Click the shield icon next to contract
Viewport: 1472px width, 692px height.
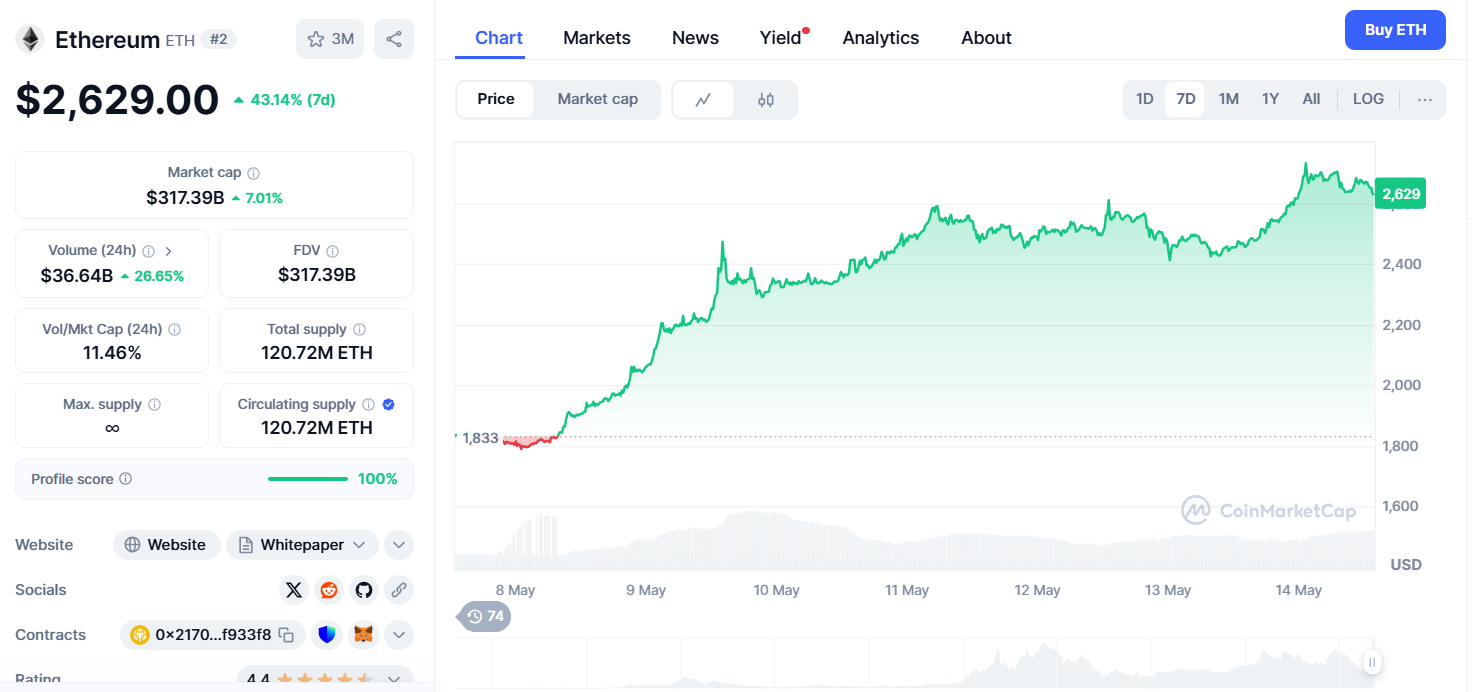(327, 635)
